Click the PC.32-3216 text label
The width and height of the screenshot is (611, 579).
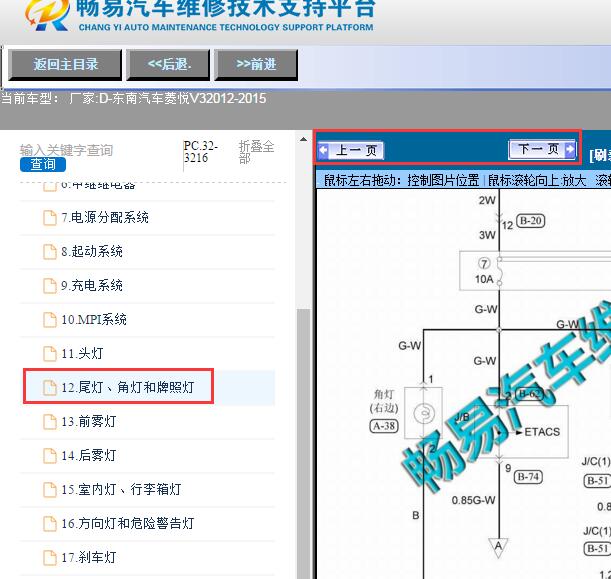tap(201, 152)
